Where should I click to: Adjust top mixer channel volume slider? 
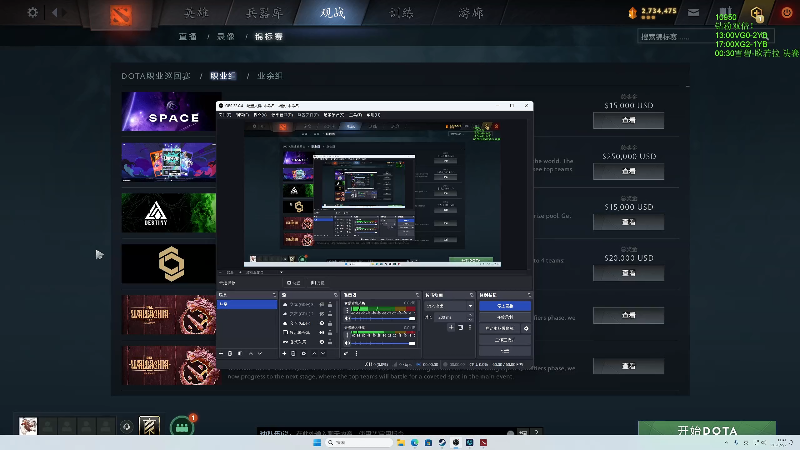(x=383, y=318)
